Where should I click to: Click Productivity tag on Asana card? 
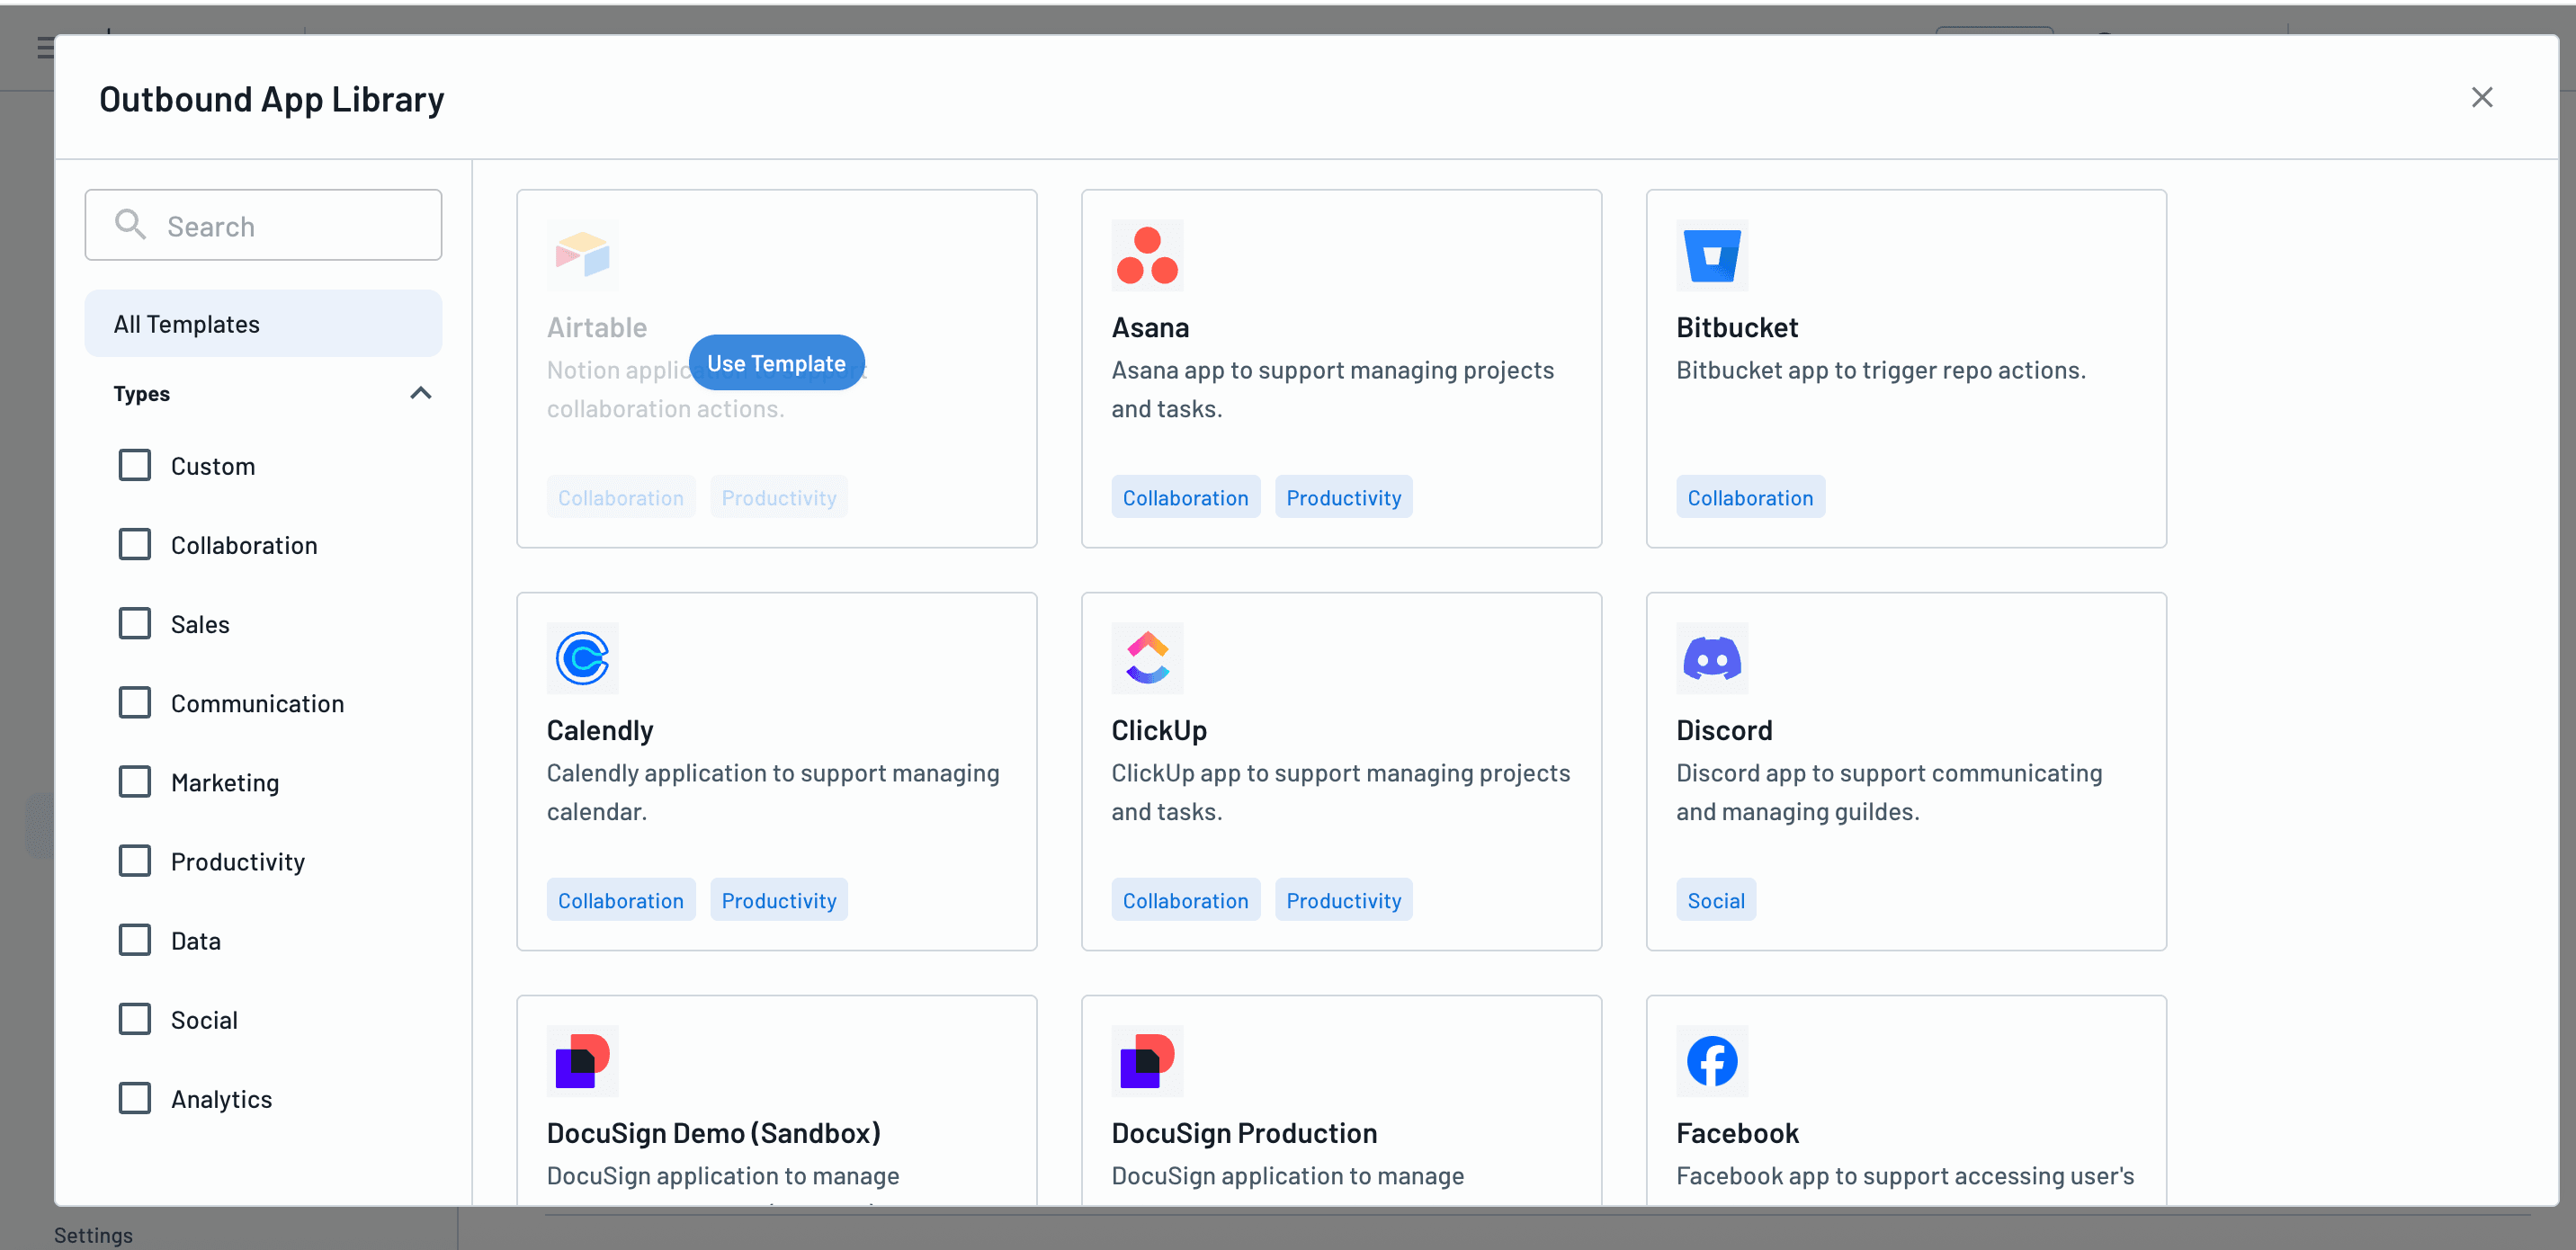pos(1343,497)
